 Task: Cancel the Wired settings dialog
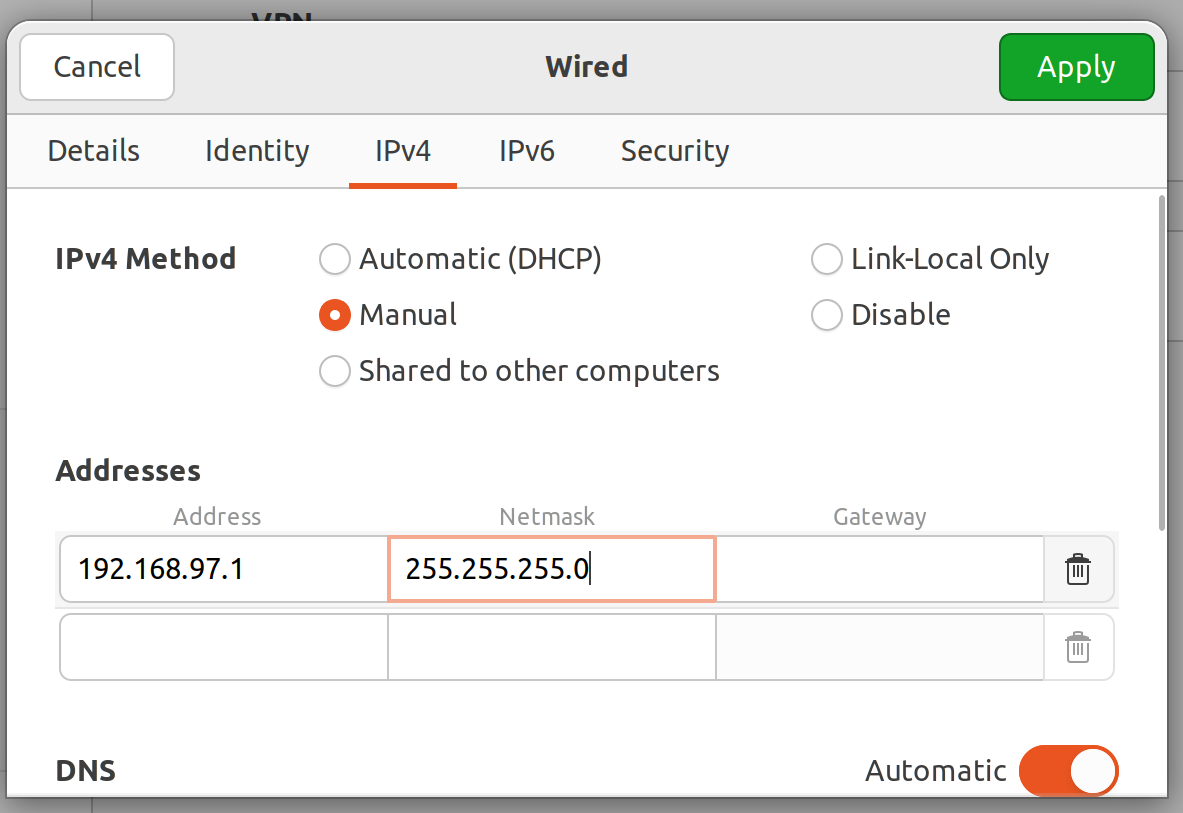coord(96,67)
